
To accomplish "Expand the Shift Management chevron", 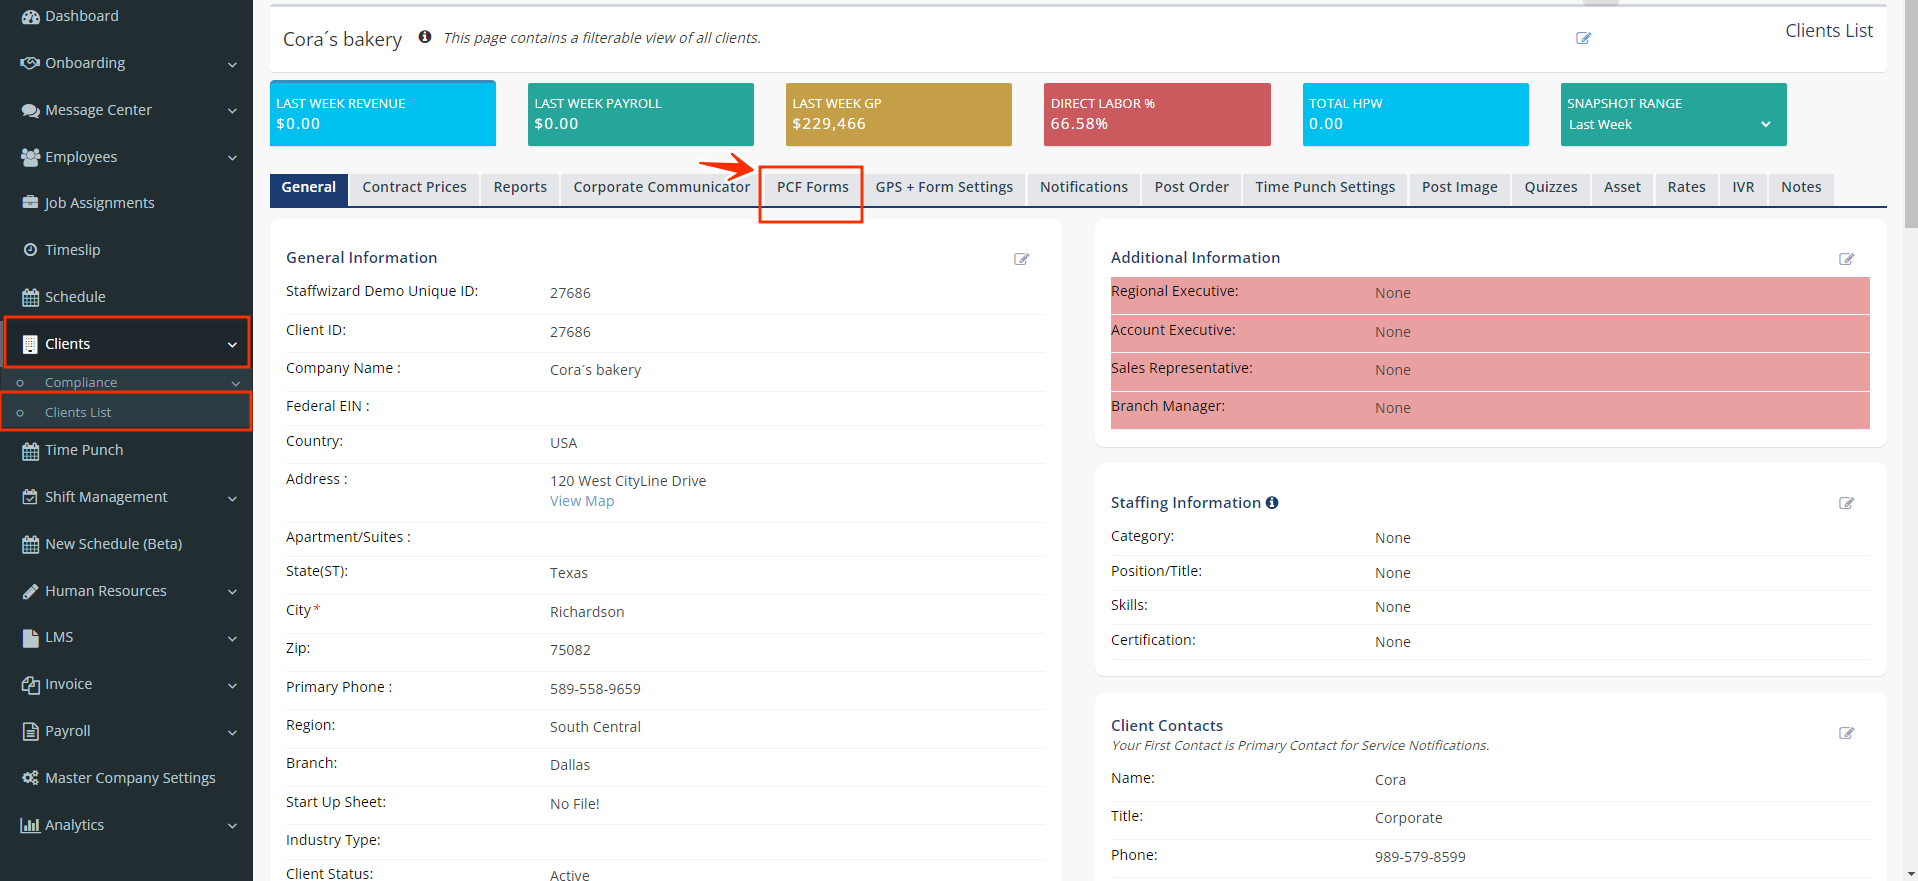I will (x=232, y=498).
